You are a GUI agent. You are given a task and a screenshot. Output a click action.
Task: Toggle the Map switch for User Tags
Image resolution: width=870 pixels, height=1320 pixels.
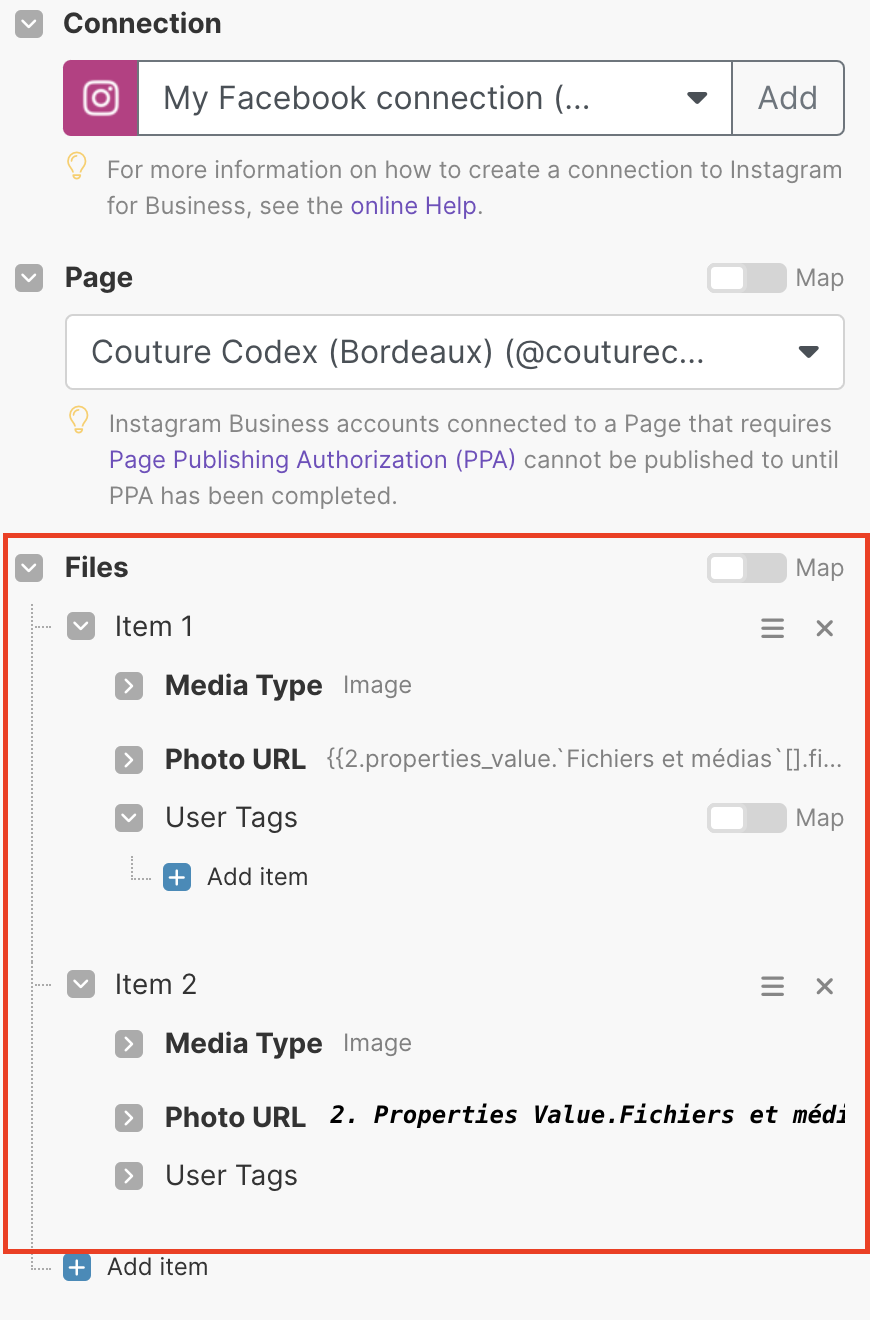(x=746, y=818)
